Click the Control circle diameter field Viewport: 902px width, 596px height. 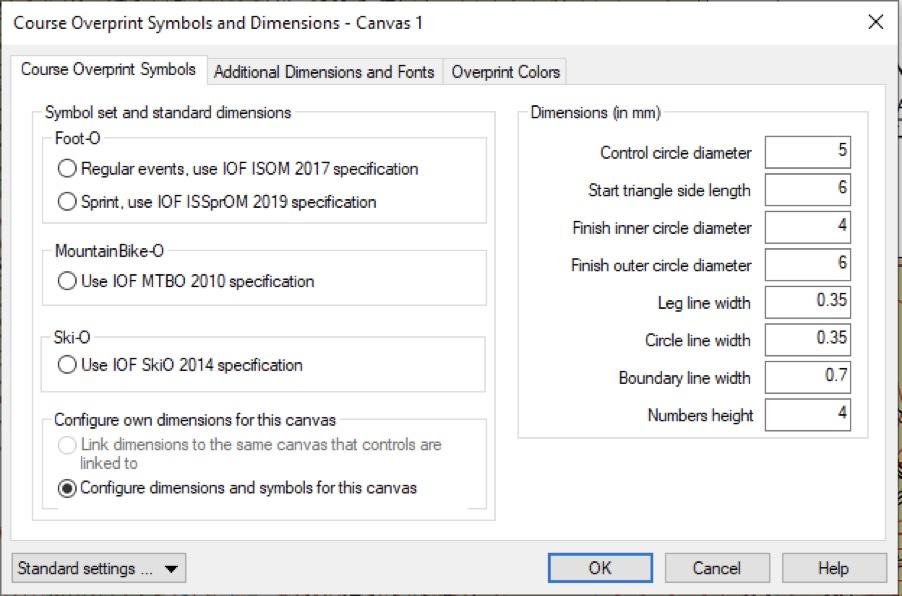pyautogui.click(x=808, y=152)
